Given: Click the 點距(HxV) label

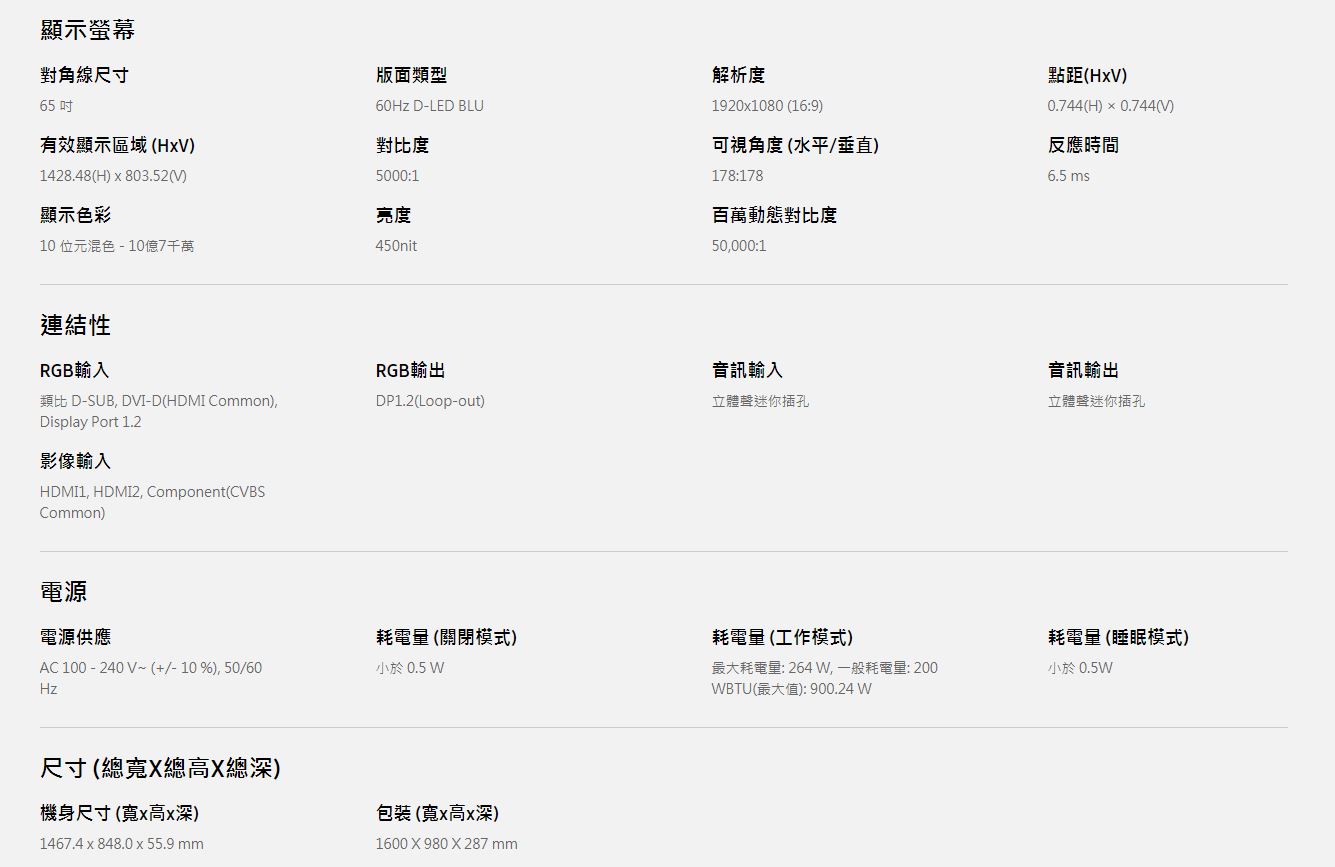Looking at the screenshot, I should (1087, 75).
